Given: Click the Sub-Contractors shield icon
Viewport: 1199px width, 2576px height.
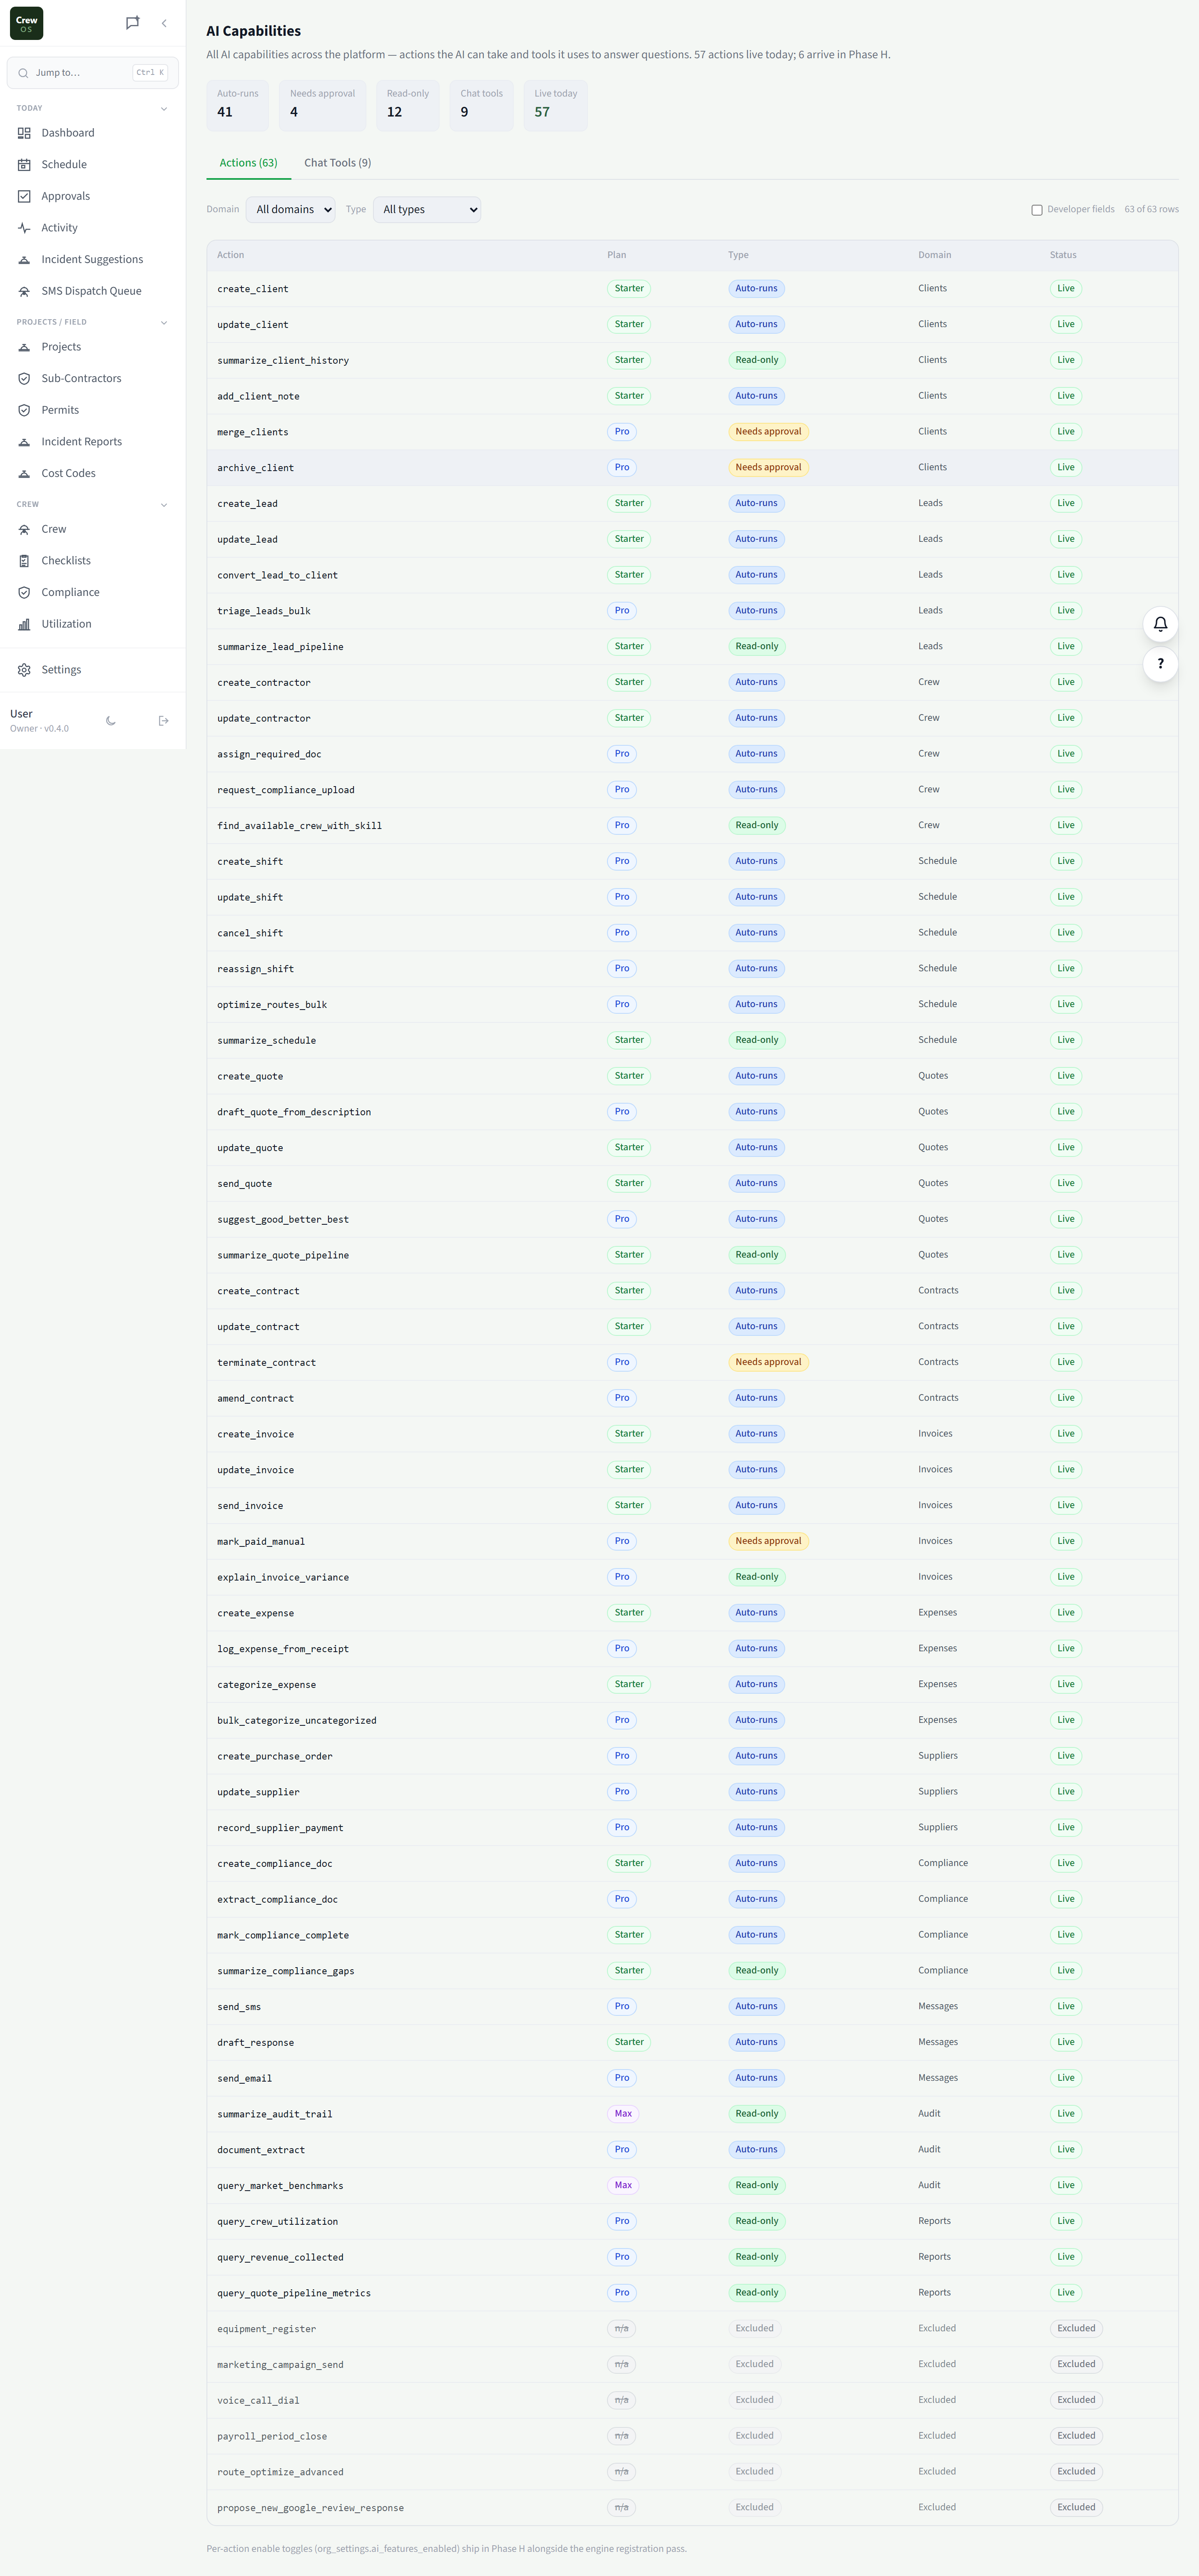Looking at the screenshot, I should point(24,379).
